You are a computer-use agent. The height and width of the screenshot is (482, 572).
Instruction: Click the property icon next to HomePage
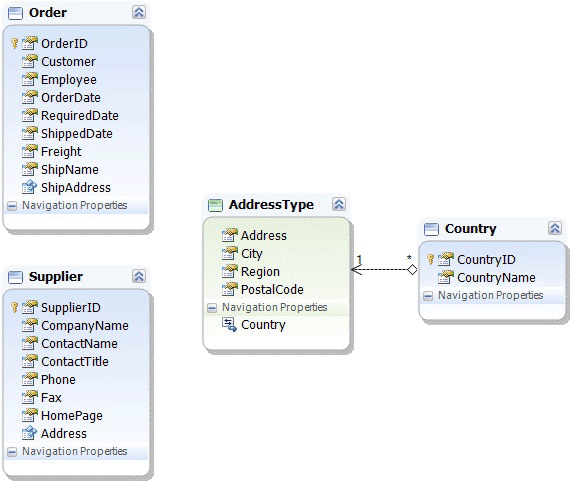(x=30, y=415)
